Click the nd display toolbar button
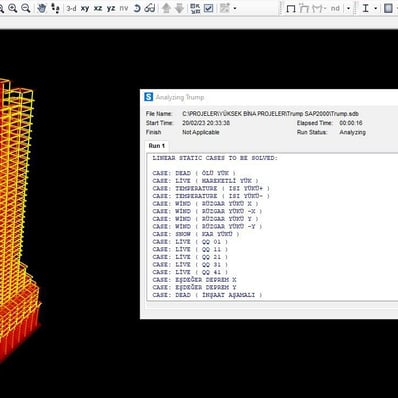 click(x=335, y=8)
